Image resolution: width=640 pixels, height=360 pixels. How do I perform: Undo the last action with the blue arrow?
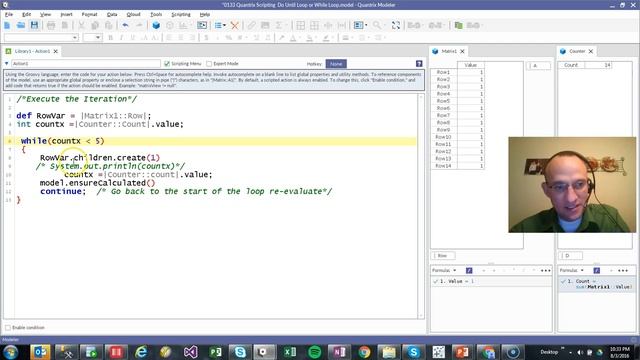[125, 25]
